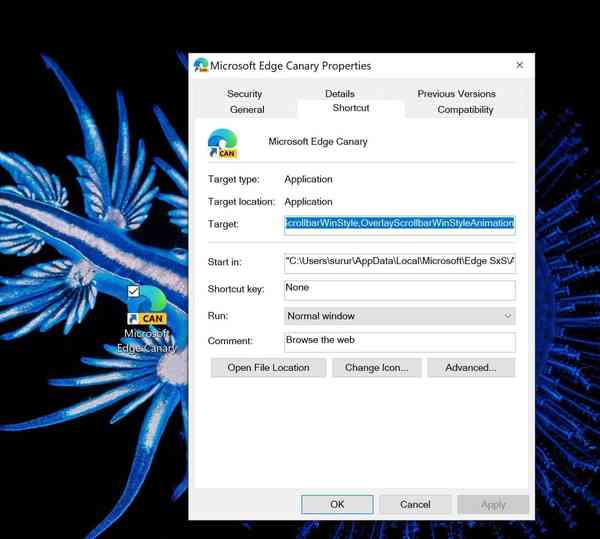Click the Change Icon... button
The height and width of the screenshot is (539, 600).
click(x=377, y=368)
